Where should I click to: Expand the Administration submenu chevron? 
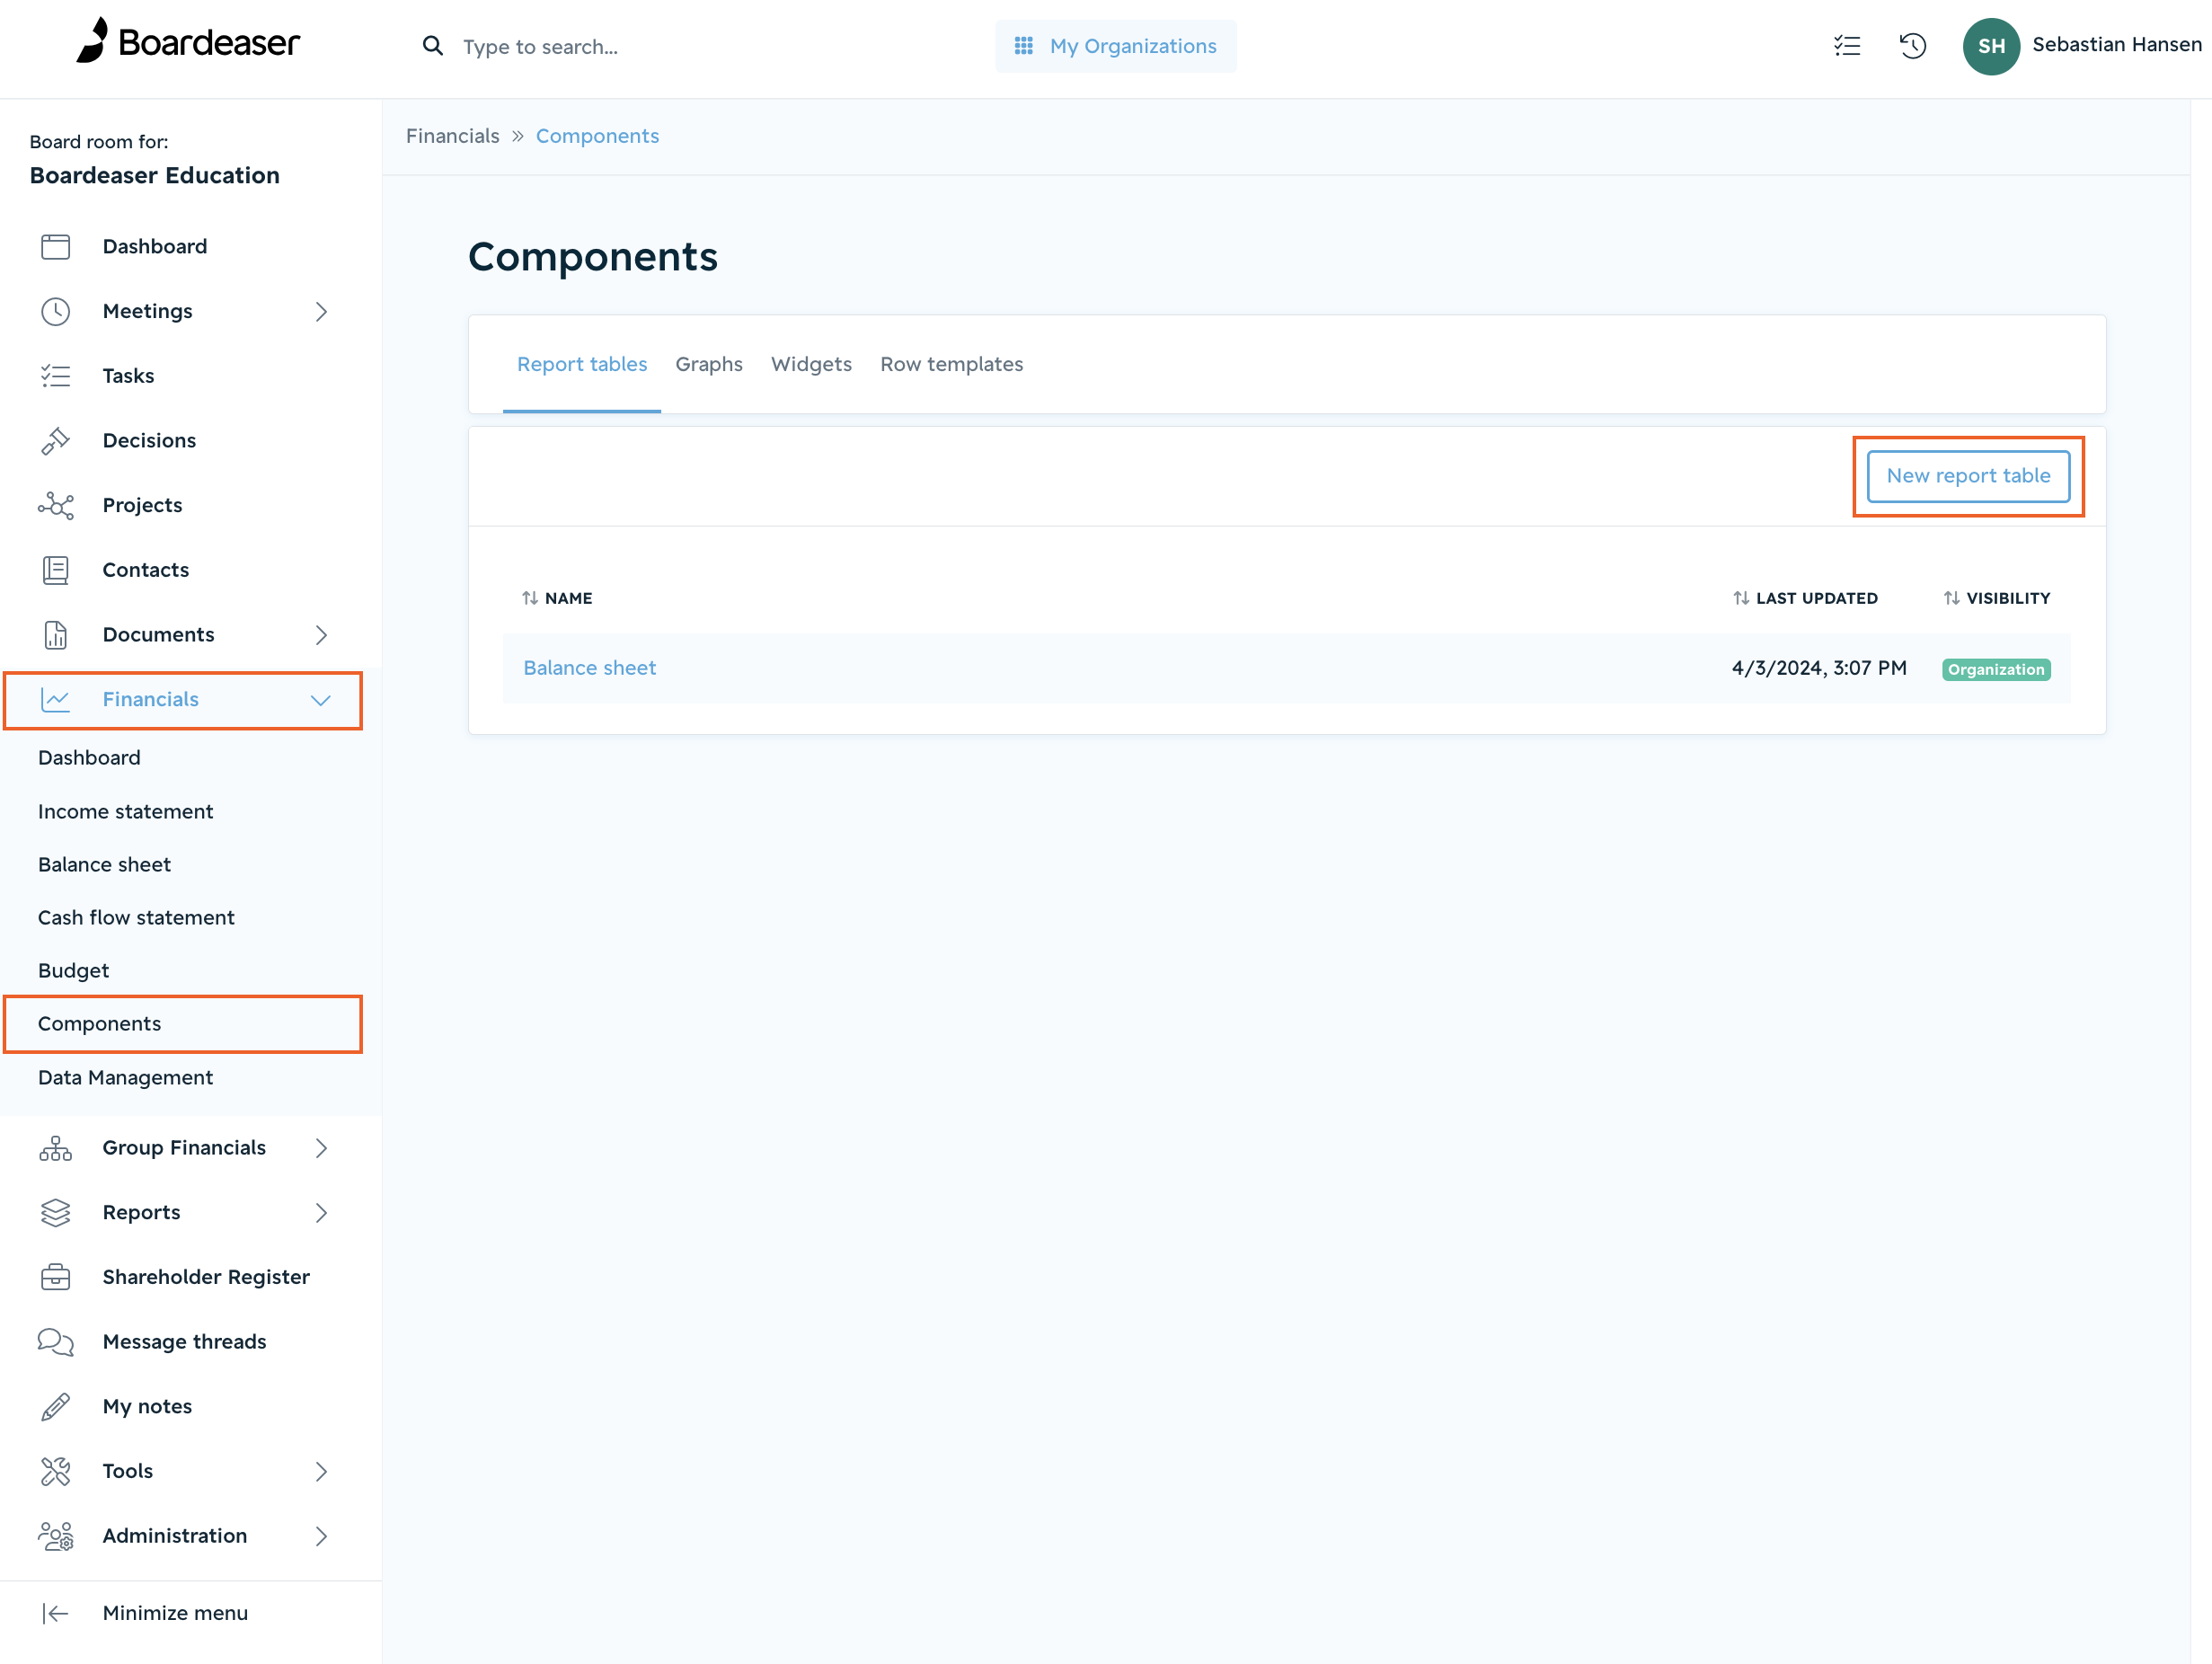[x=321, y=1536]
